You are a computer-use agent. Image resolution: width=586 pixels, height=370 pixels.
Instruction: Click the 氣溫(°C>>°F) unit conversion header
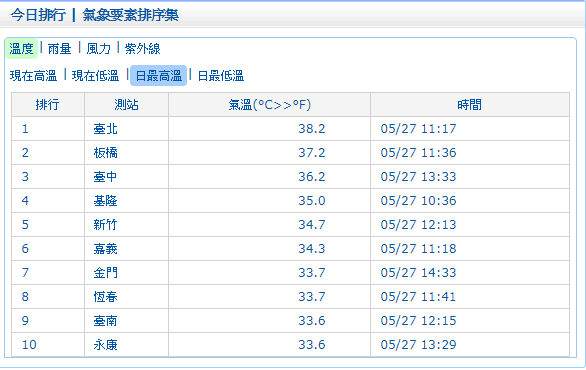(269, 105)
